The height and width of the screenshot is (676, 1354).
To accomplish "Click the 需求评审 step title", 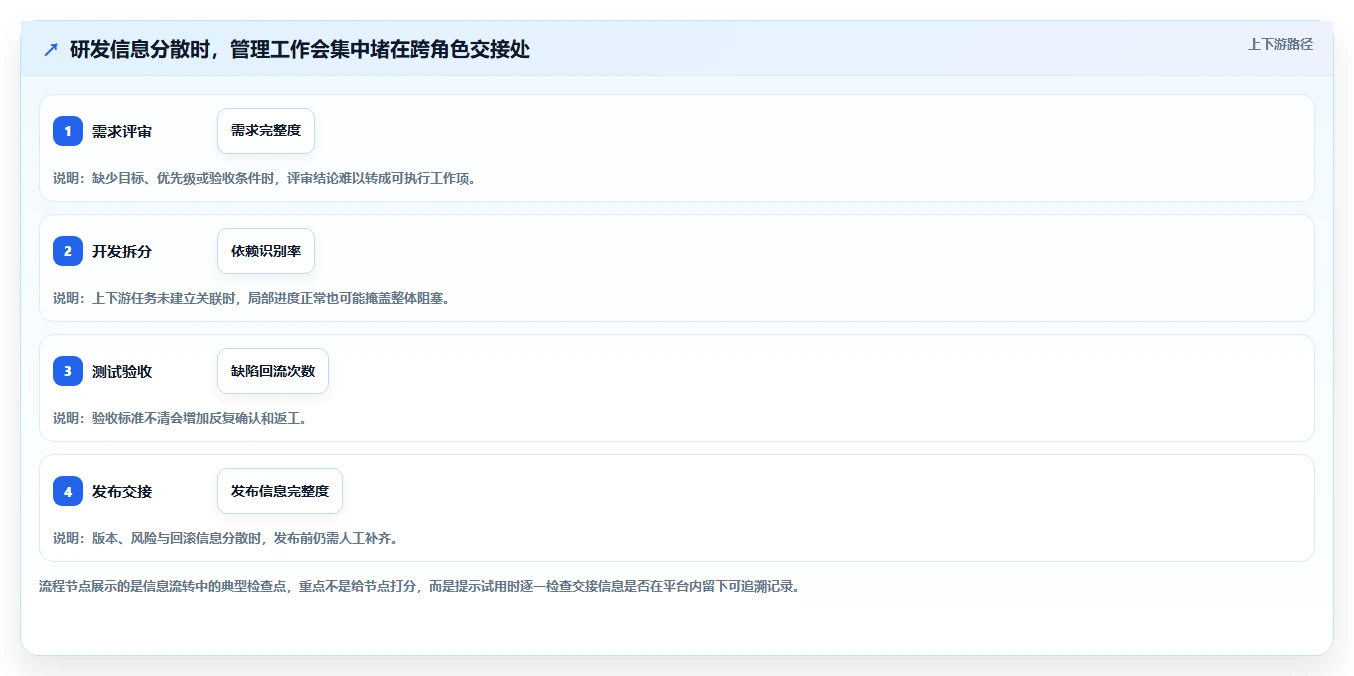I will pyautogui.click(x=122, y=131).
